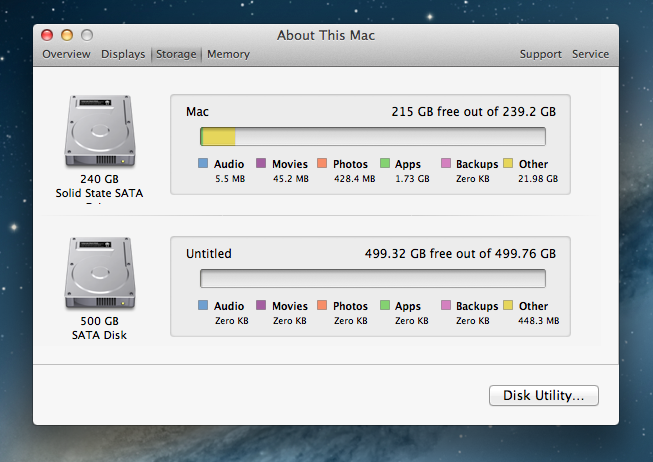Click the purple Movies swatch for Mac
Viewport: 653px width, 462px height.
(261, 163)
